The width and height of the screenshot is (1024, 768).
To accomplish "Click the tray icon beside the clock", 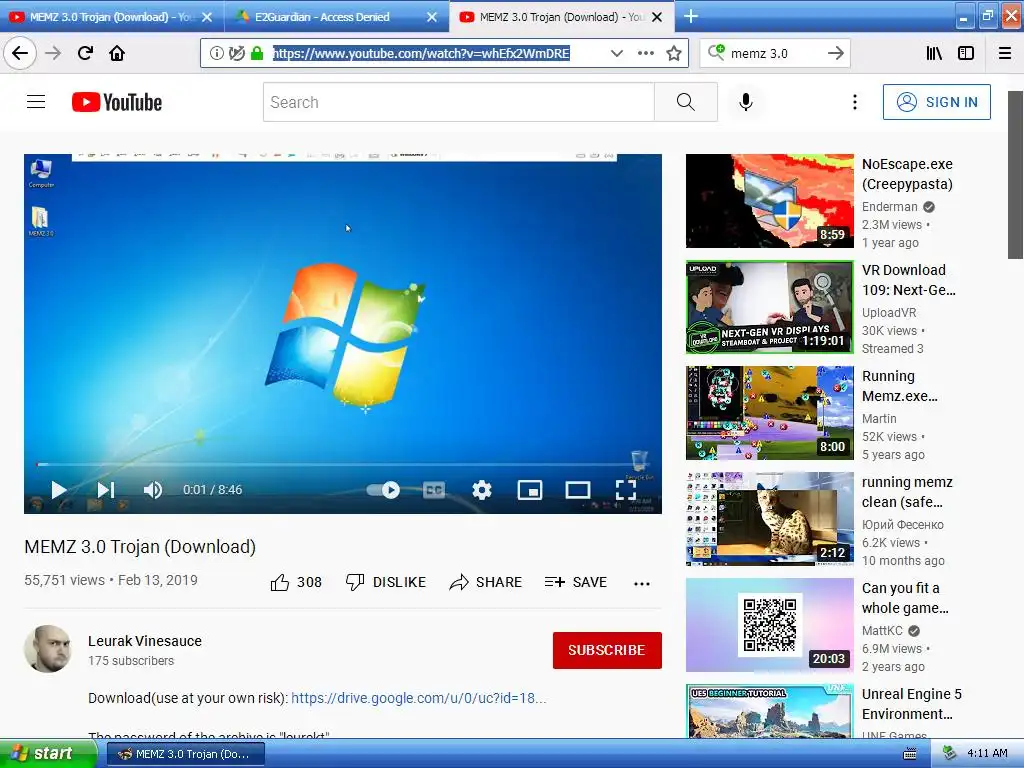I will point(949,753).
